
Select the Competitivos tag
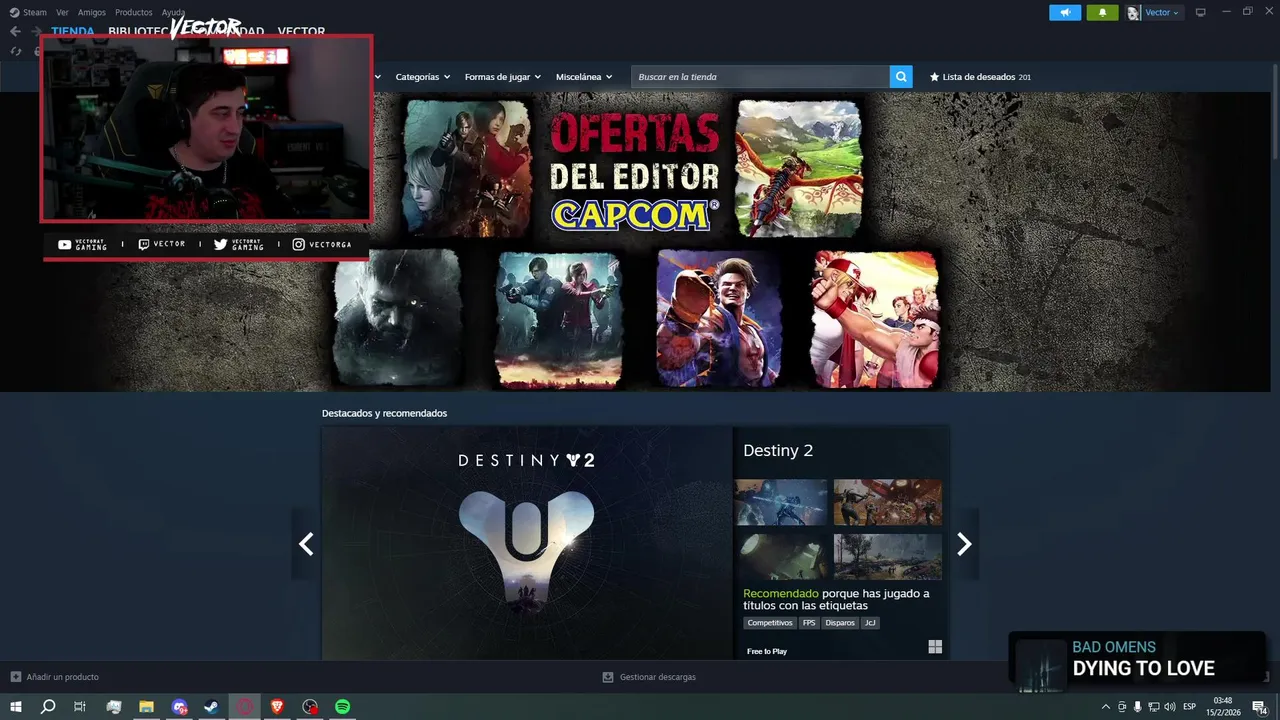[x=770, y=623]
